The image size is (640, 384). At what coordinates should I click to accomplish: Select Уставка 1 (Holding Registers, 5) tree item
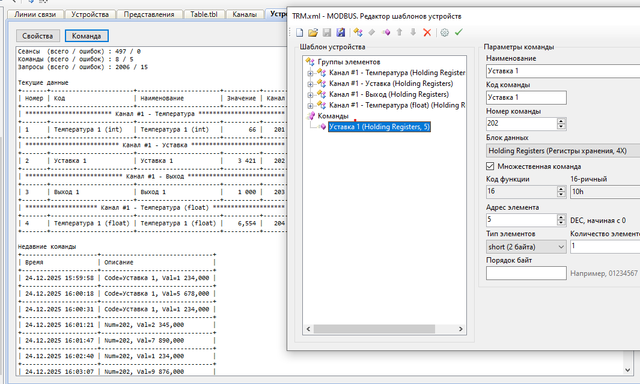click(x=379, y=127)
